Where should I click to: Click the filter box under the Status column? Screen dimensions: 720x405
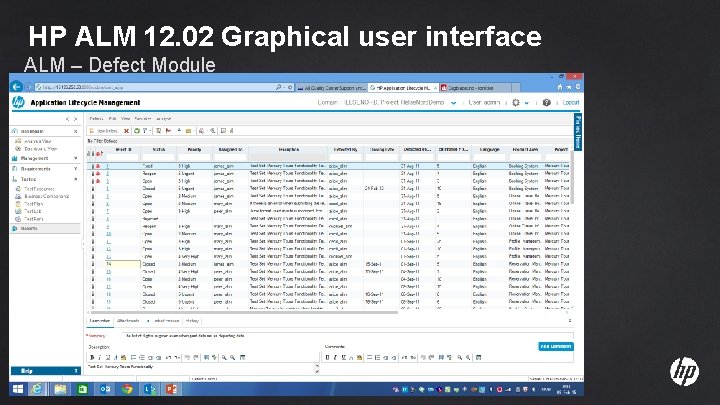point(158,157)
